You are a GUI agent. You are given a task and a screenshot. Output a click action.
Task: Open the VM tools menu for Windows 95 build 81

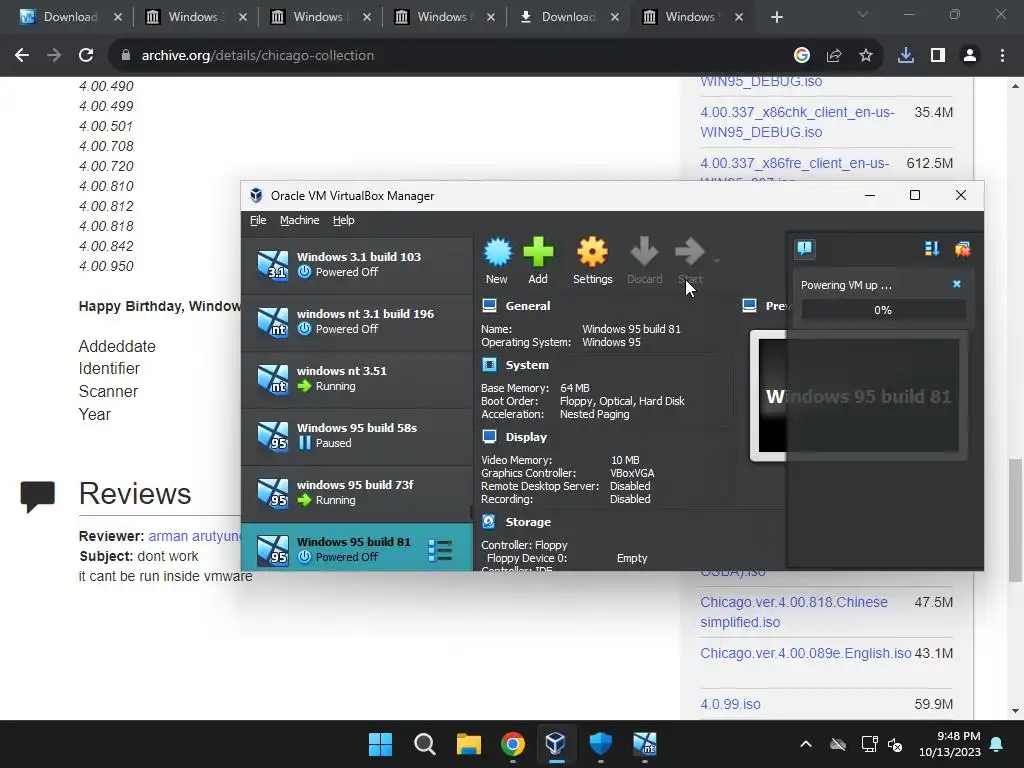click(440, 550)
